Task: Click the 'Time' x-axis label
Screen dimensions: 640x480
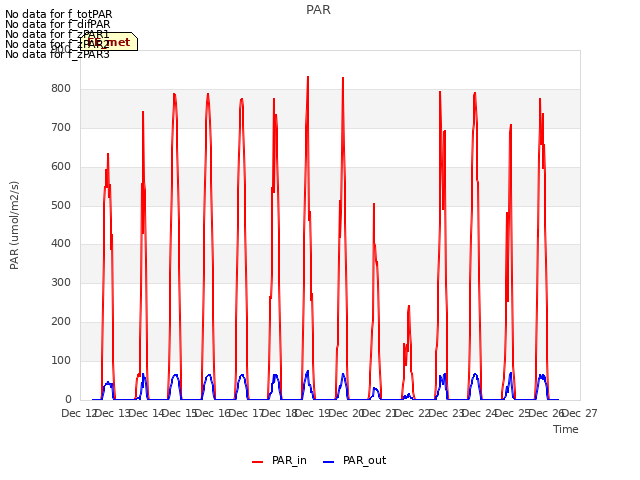Action: (566, 429)
